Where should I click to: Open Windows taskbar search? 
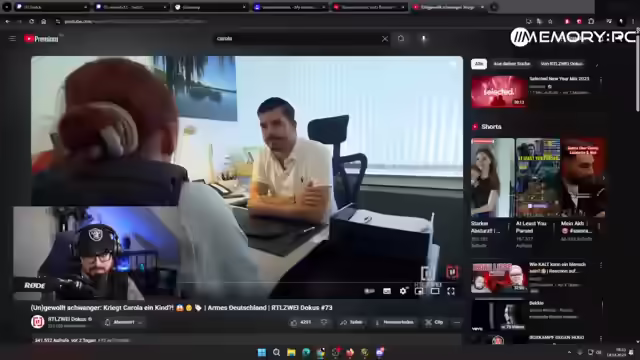276,352
